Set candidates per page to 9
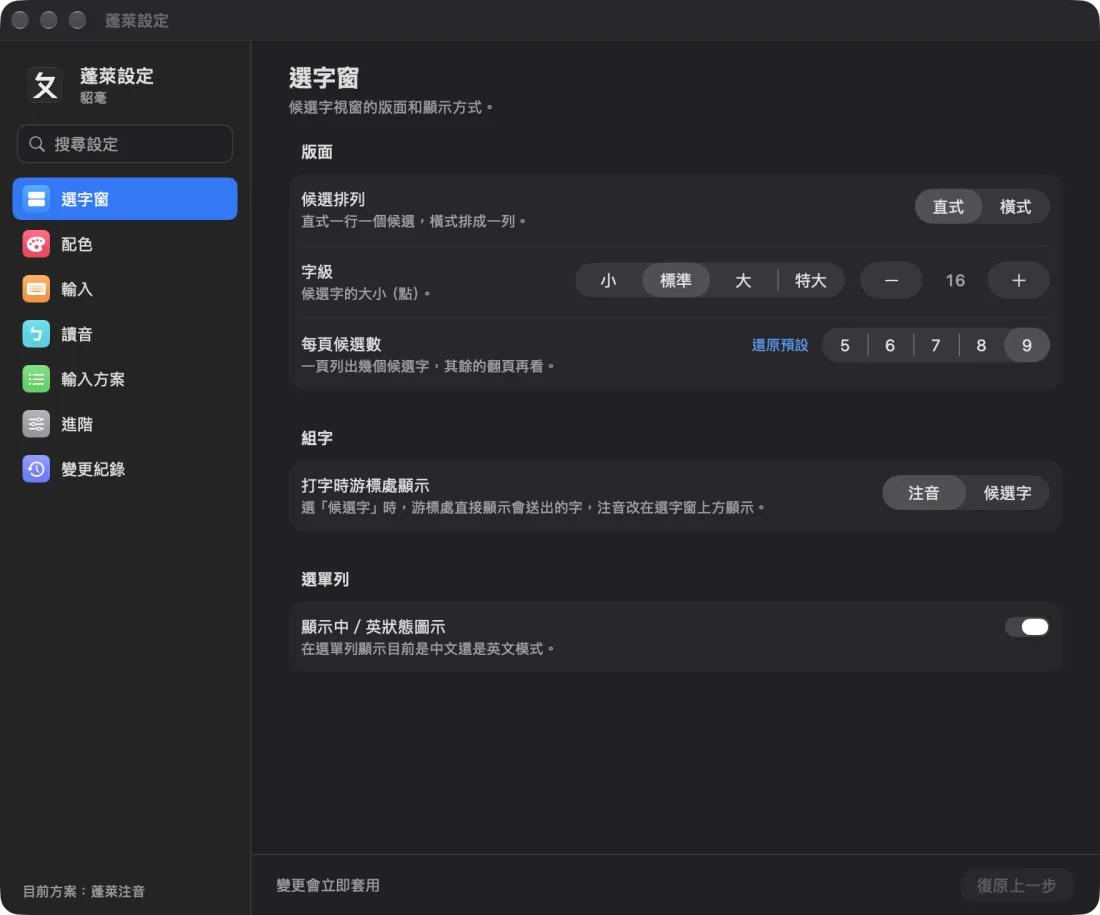Image resolution: width=1100 pixels, height=915 pixels. click(x=1026, y=345)
